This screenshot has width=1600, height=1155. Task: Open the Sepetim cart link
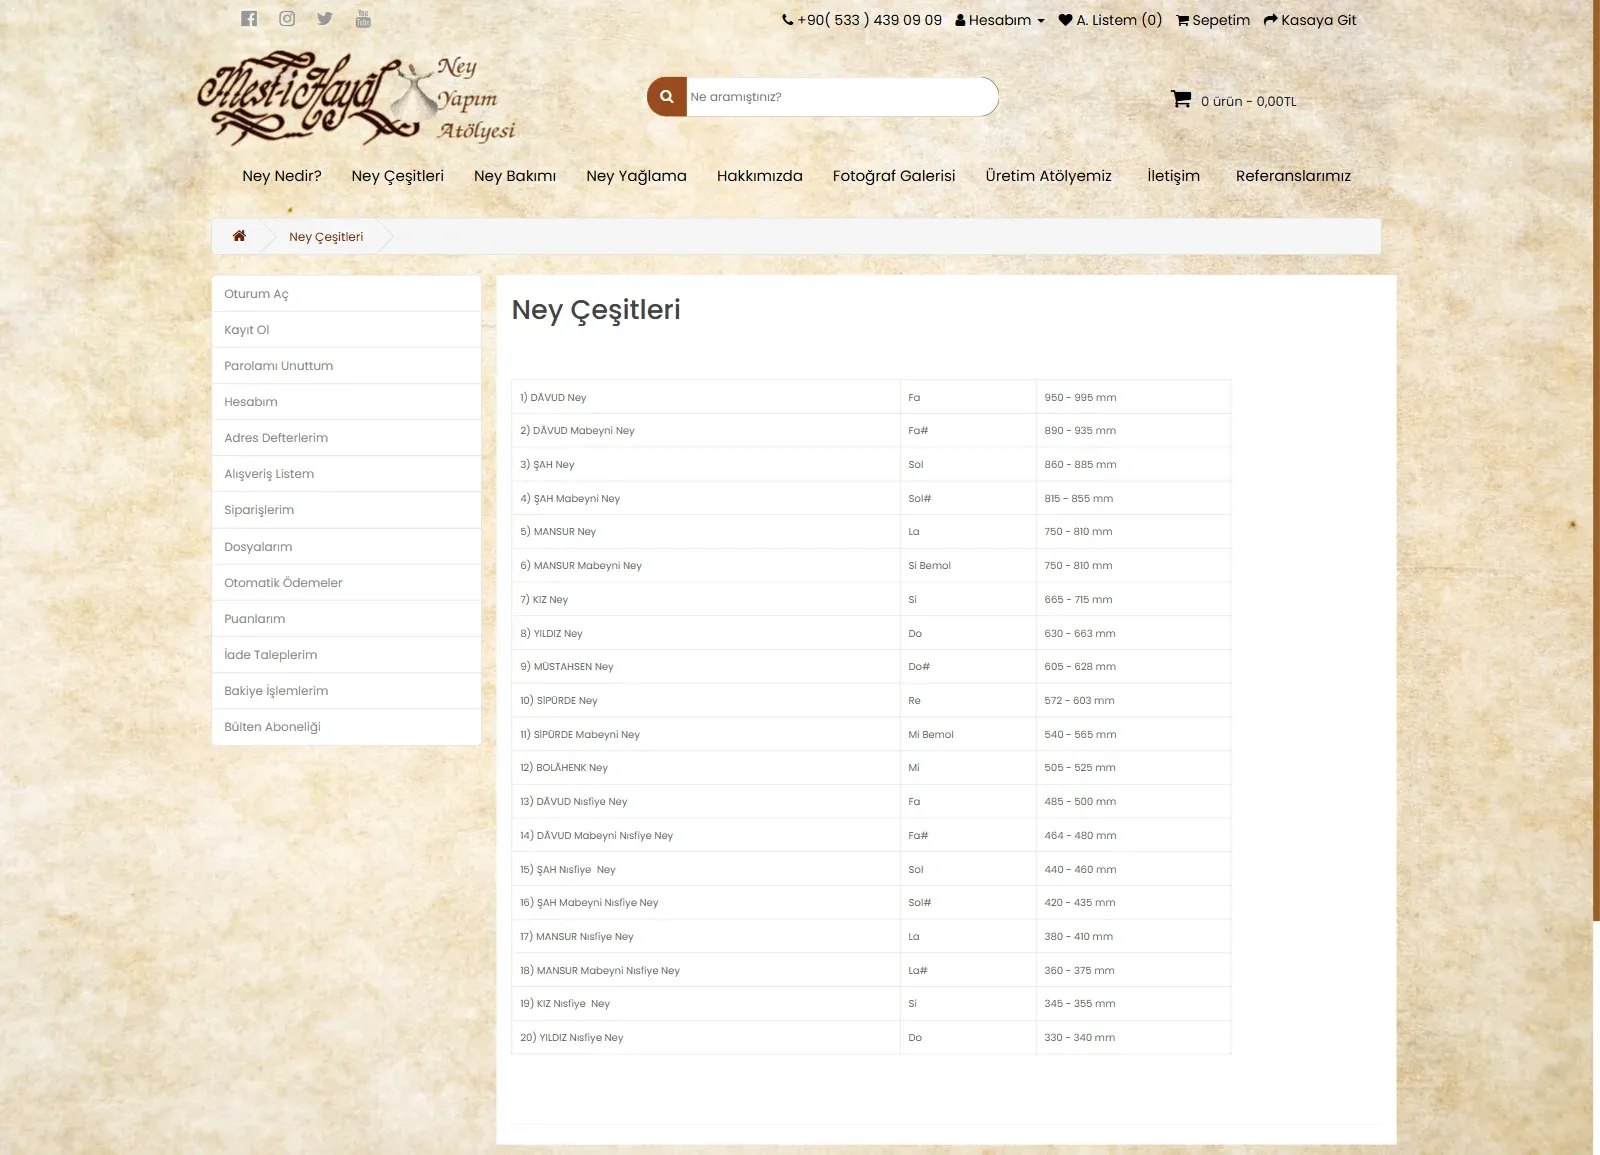1213,20
